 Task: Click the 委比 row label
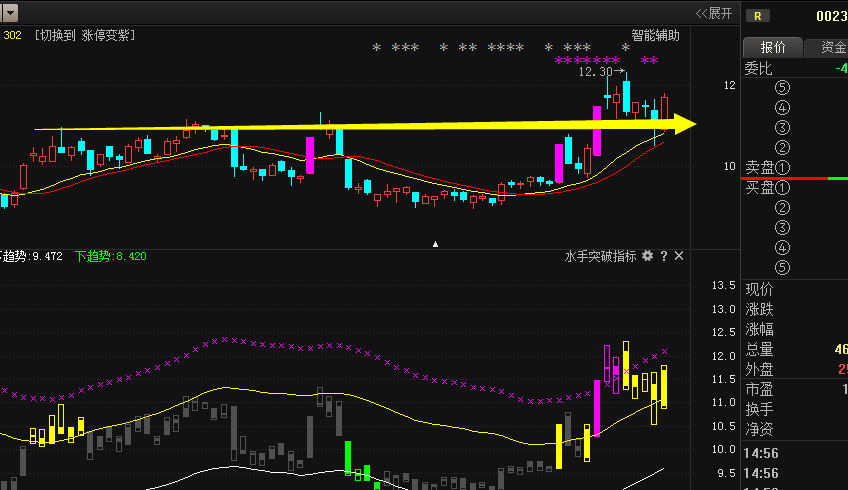coord(759,68)
